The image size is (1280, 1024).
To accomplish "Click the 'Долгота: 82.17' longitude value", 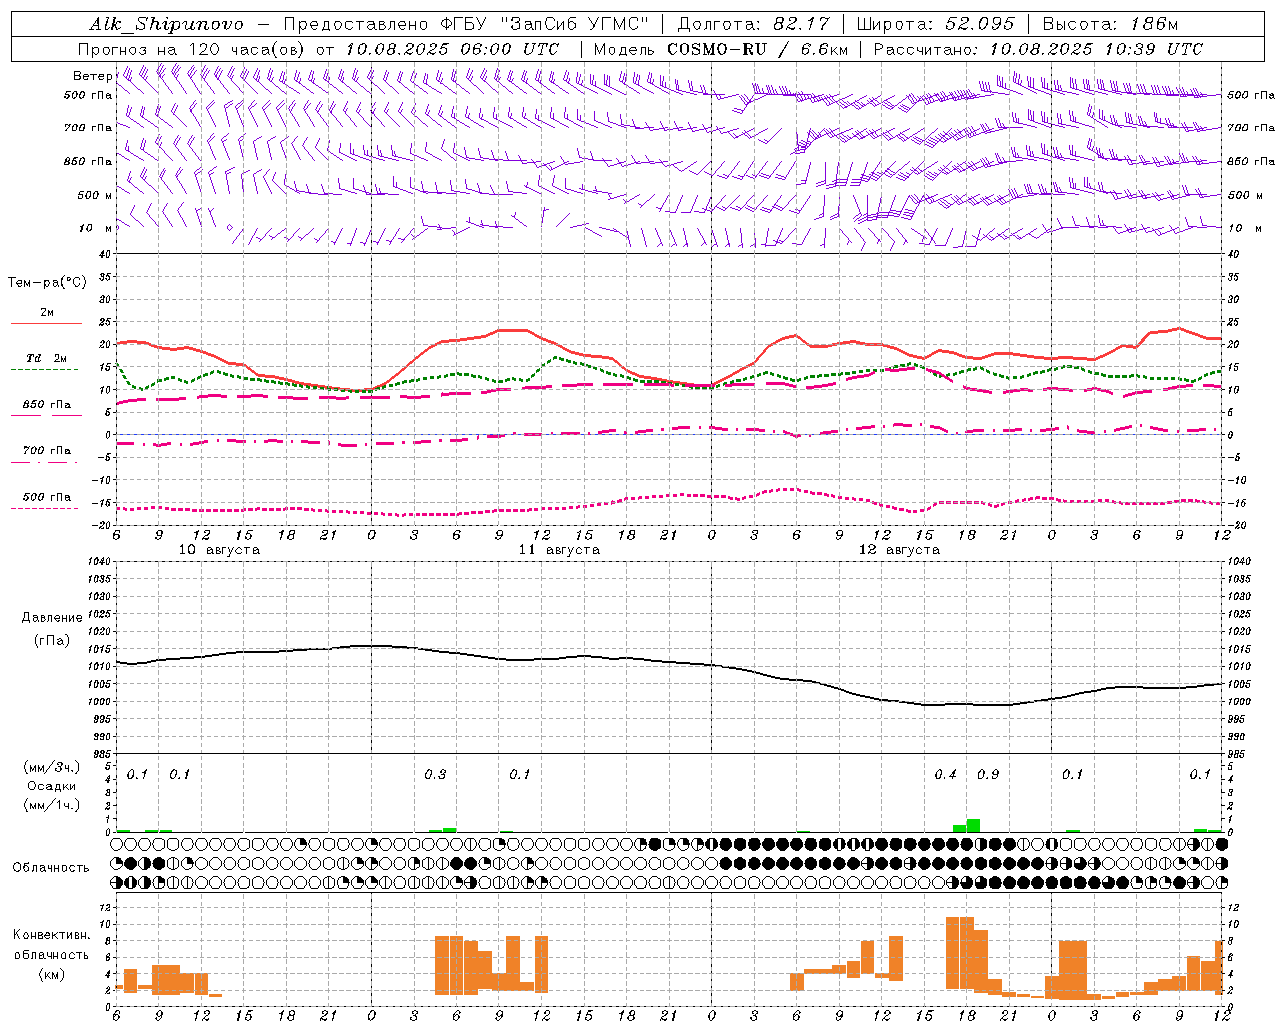I will pos(752,24).
